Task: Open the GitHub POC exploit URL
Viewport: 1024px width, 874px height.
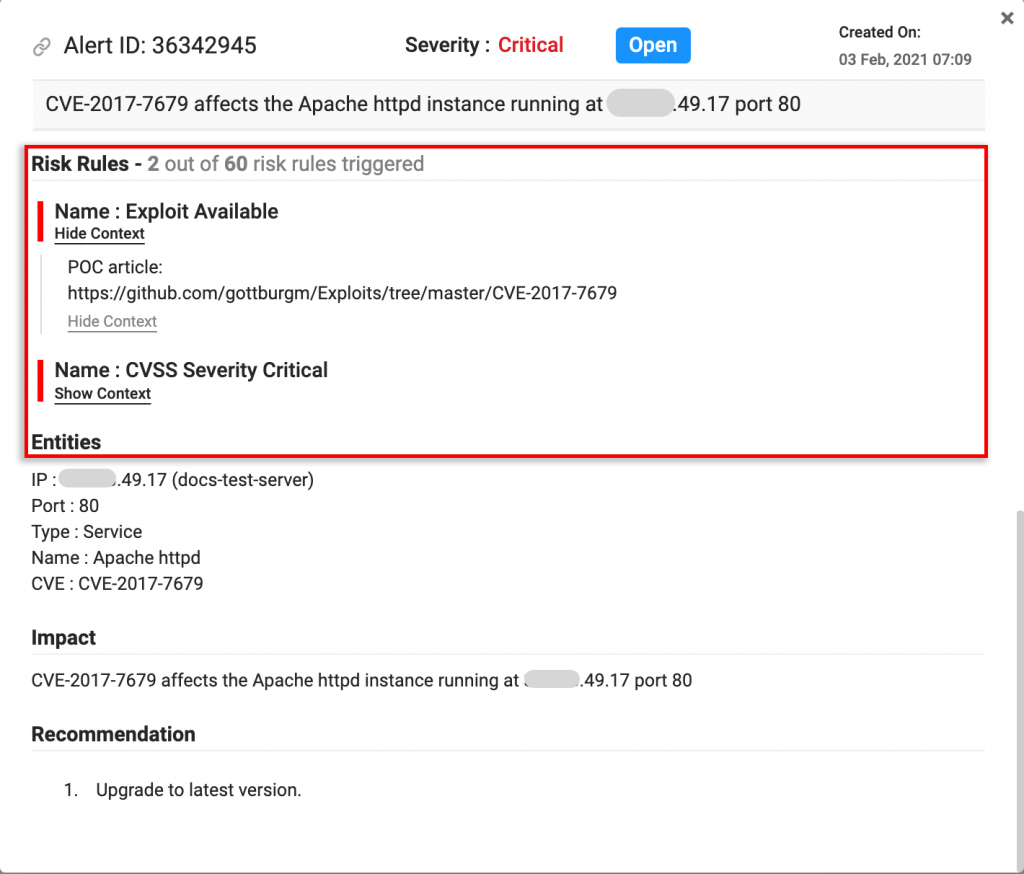Action: click(x=342, y=293)
